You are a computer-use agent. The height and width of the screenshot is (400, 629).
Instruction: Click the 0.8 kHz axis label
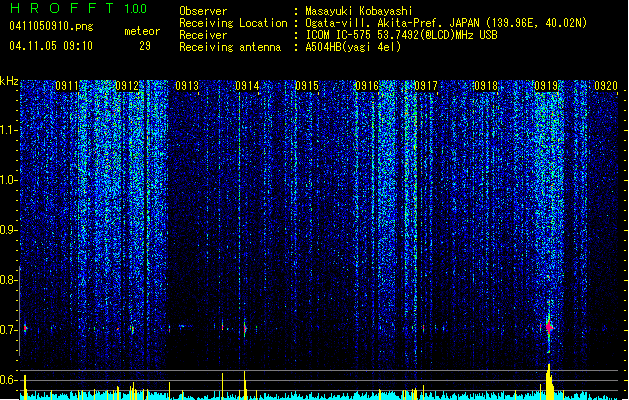click(8, 280)
